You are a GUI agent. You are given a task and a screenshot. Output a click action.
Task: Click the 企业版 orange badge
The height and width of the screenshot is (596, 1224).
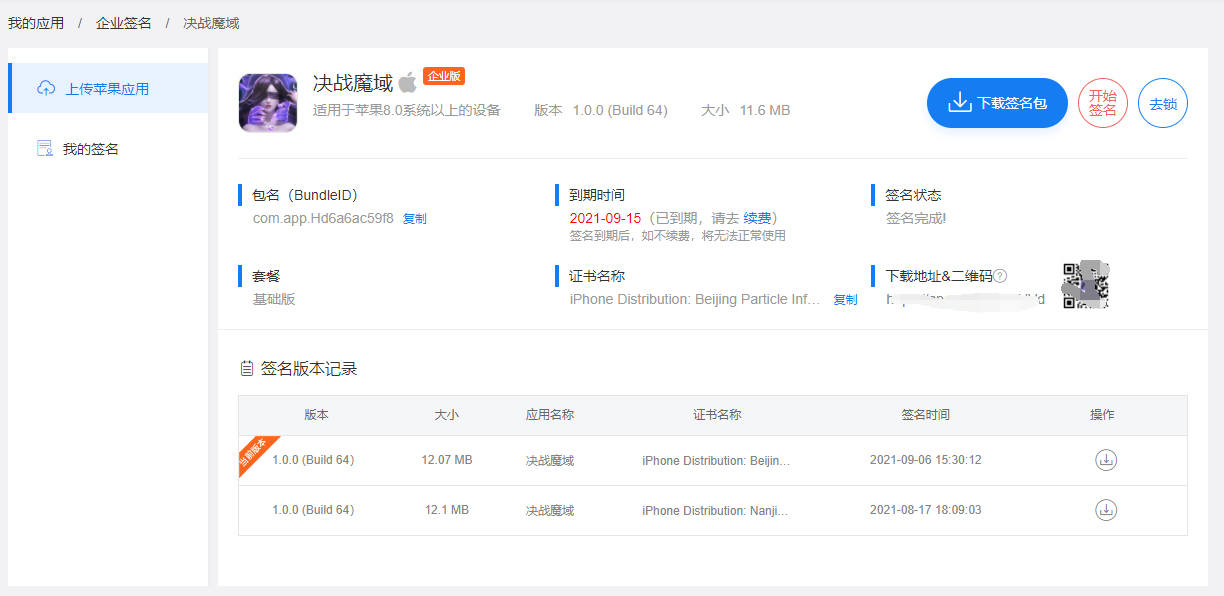[x=444, y=76]
